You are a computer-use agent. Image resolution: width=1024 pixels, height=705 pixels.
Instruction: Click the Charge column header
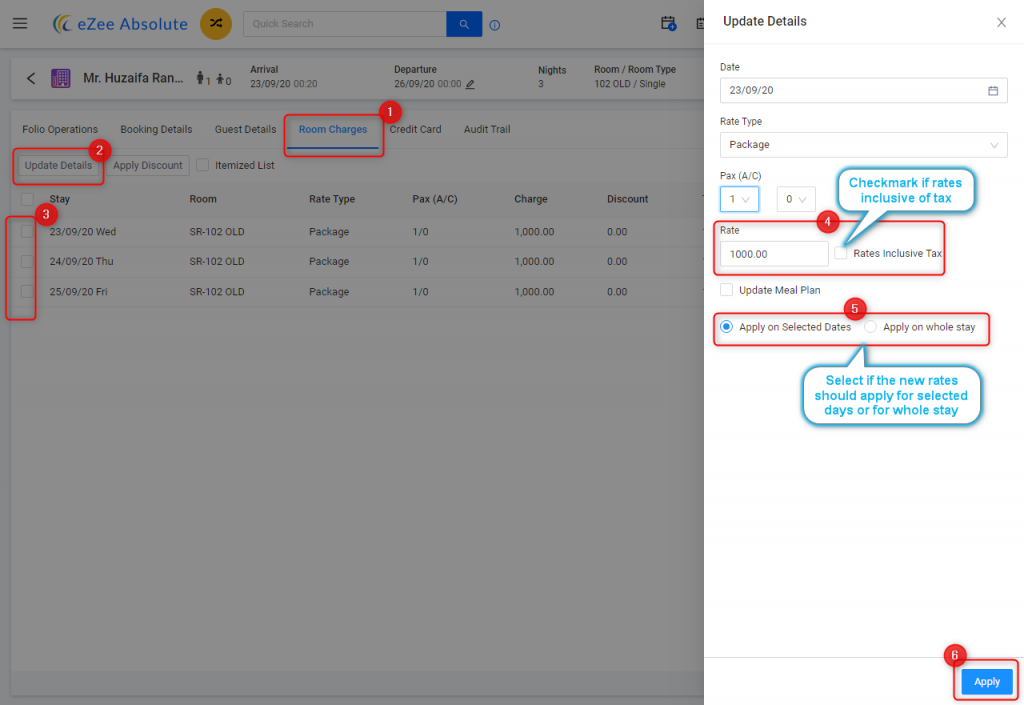(531, 199)
